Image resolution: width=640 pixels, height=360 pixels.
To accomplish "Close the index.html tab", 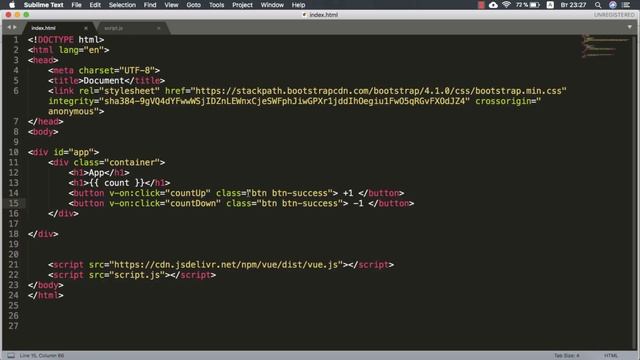I will tap(86, 28).
